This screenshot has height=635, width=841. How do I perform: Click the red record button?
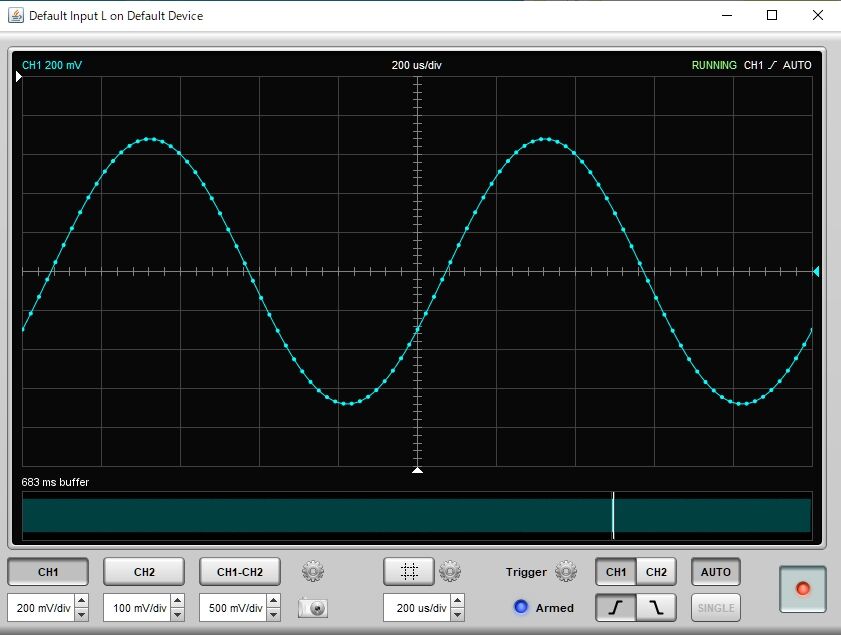coord(802,589)
